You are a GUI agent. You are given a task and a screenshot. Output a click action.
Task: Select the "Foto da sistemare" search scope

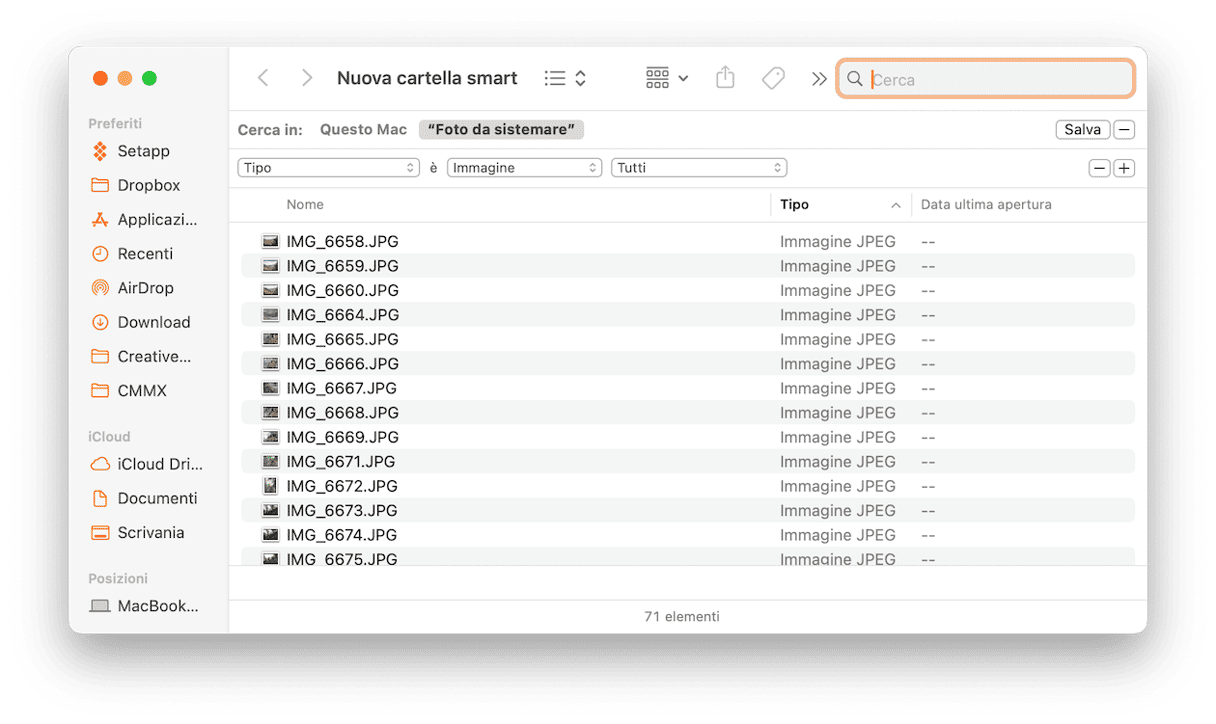501,130
